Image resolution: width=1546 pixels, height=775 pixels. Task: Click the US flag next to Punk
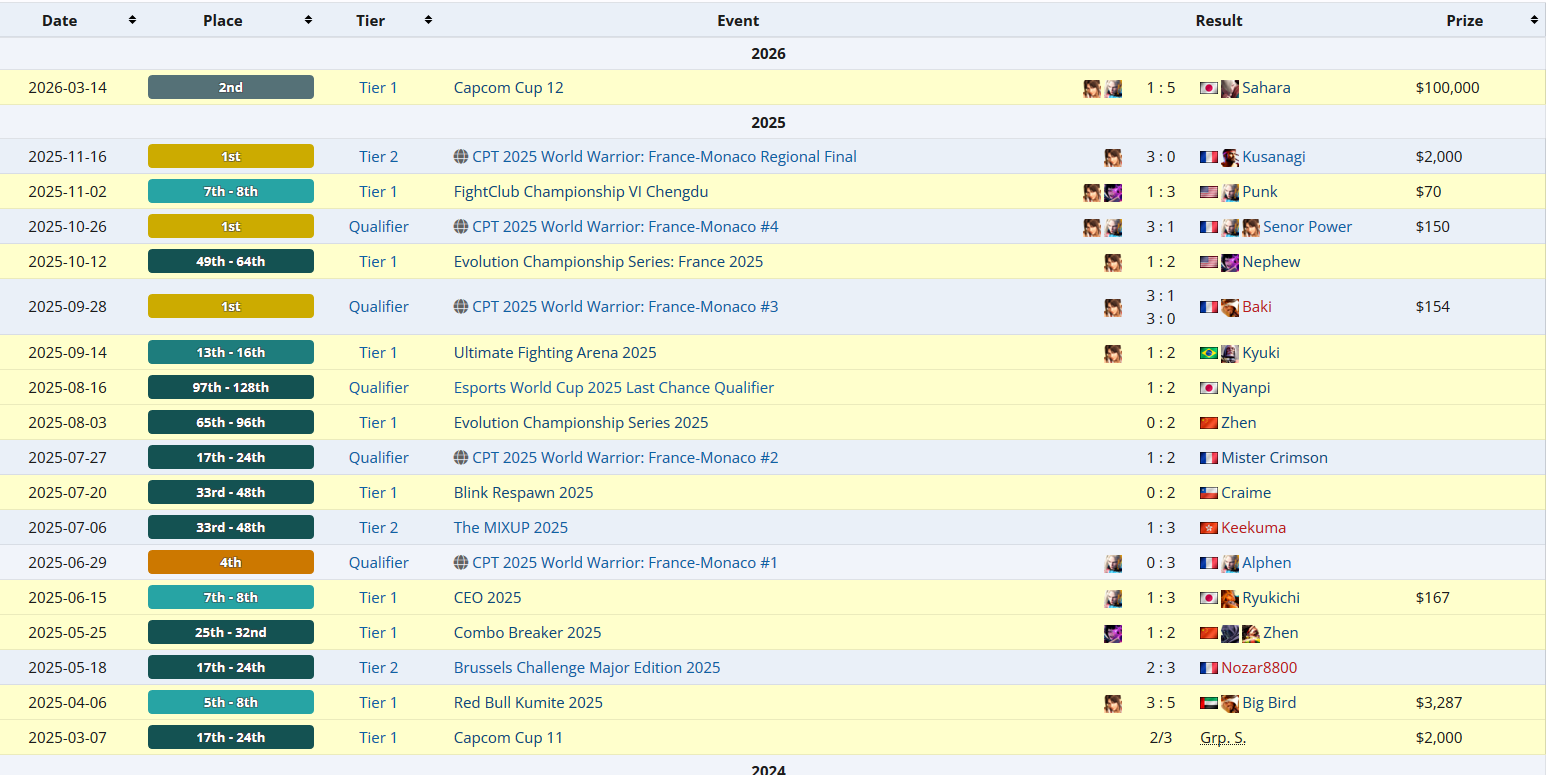coord(1208,192)
